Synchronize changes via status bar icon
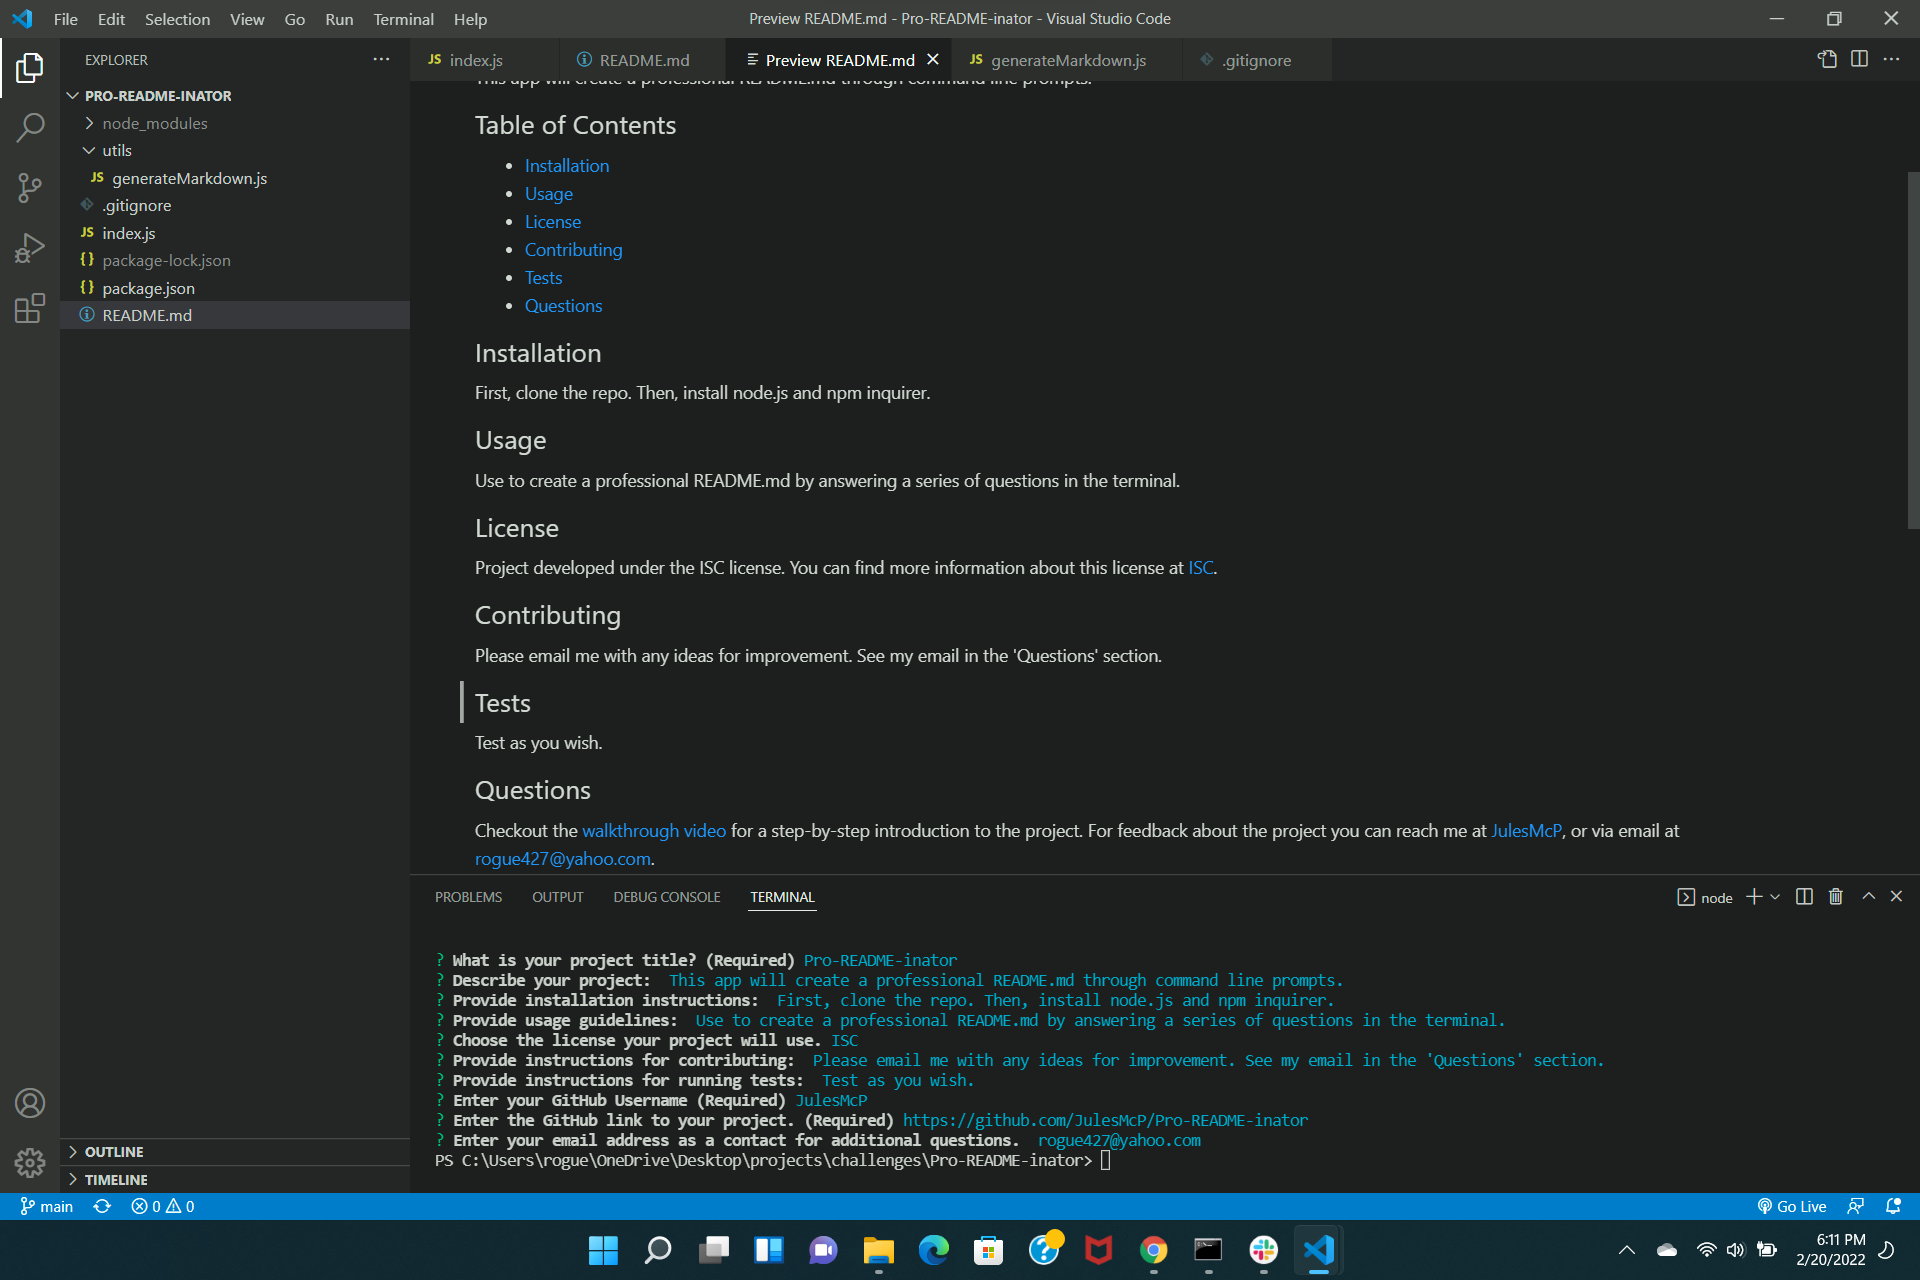Viewport: 1920px width, 1280px height. pos(103,1206)
